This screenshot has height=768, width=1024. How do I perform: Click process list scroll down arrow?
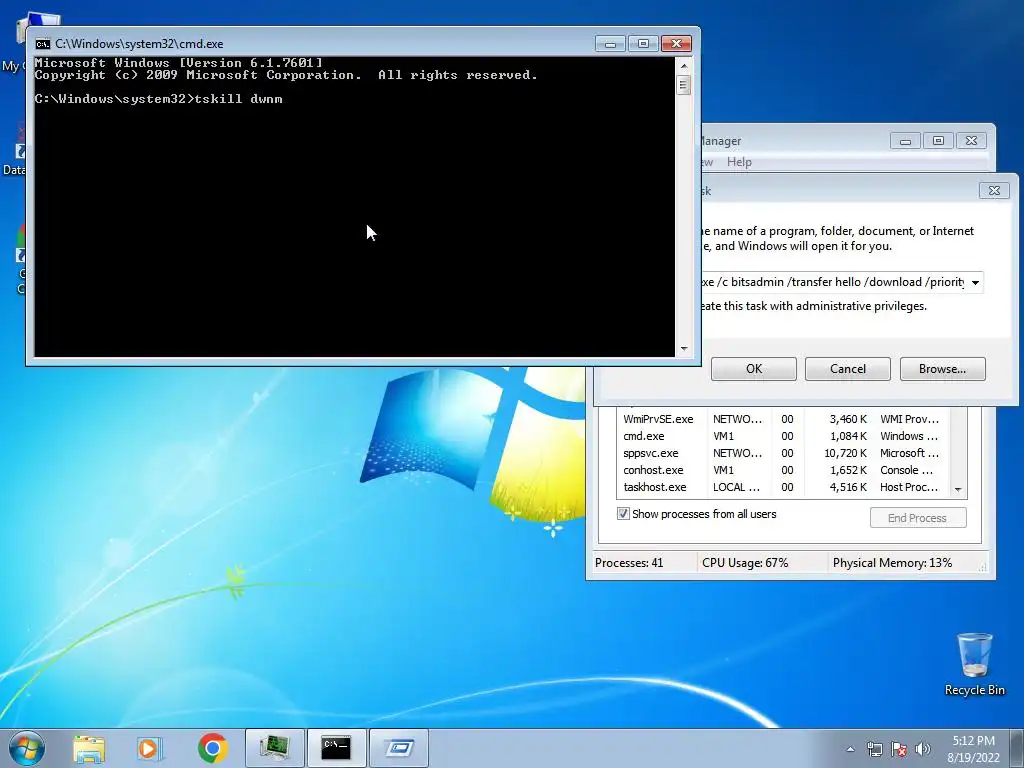(x=958, y=489)
